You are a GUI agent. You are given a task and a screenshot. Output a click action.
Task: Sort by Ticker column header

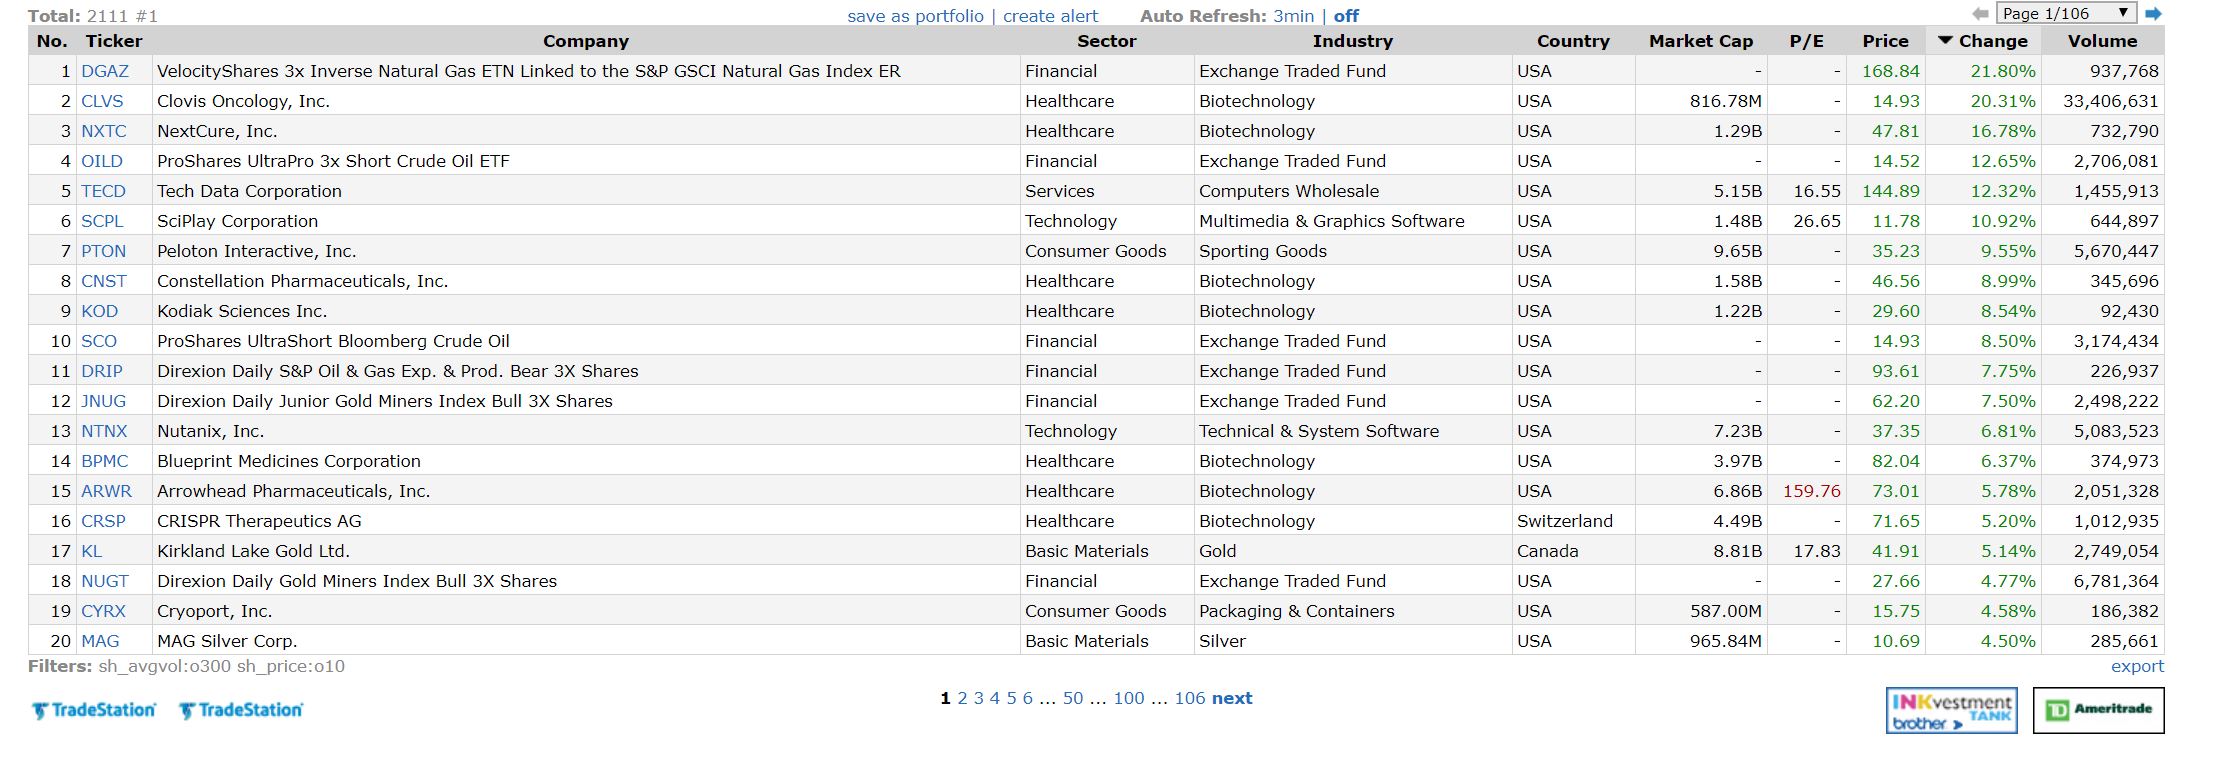(114, 41)
